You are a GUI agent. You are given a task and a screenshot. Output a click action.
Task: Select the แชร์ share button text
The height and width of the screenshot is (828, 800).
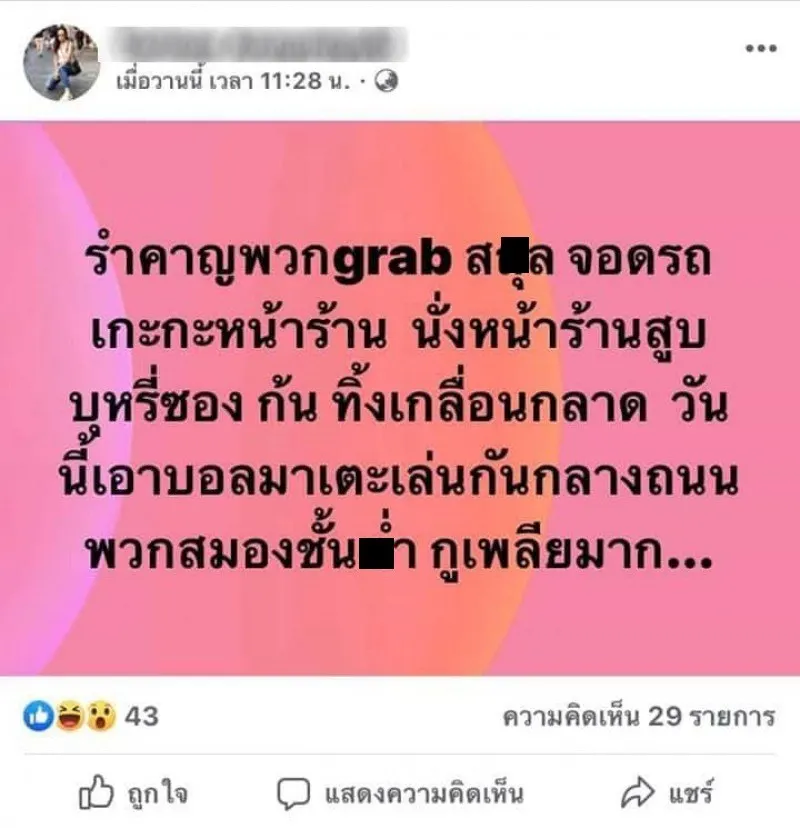coord(692,793)
